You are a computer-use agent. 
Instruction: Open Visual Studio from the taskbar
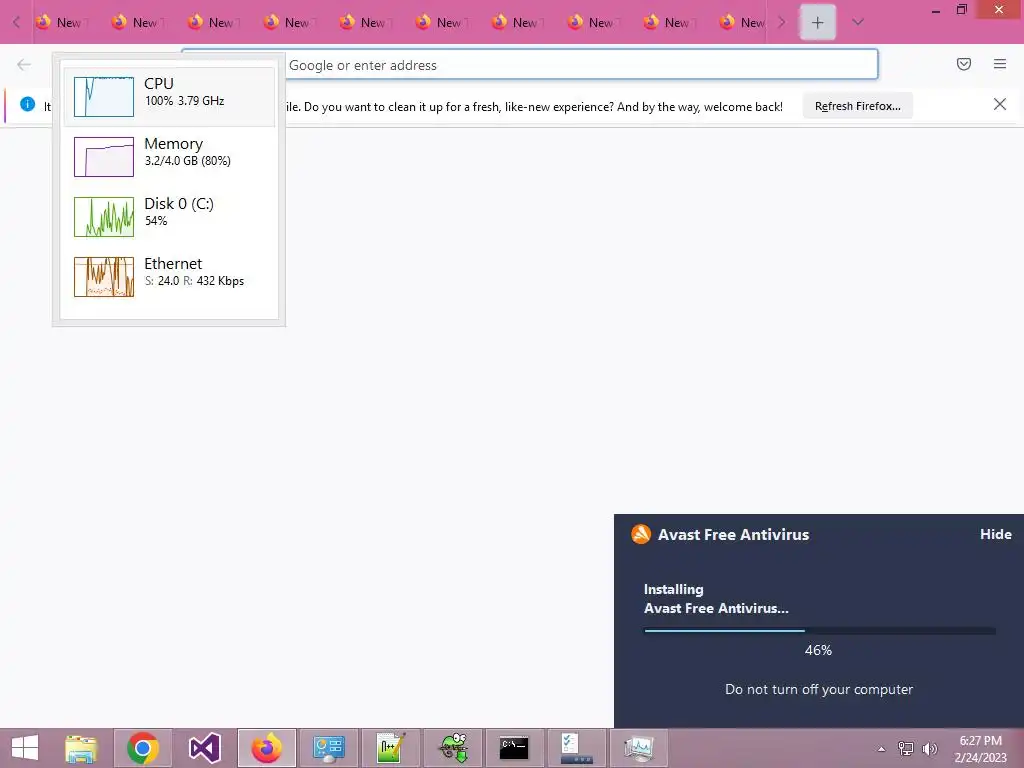(204, 748)
